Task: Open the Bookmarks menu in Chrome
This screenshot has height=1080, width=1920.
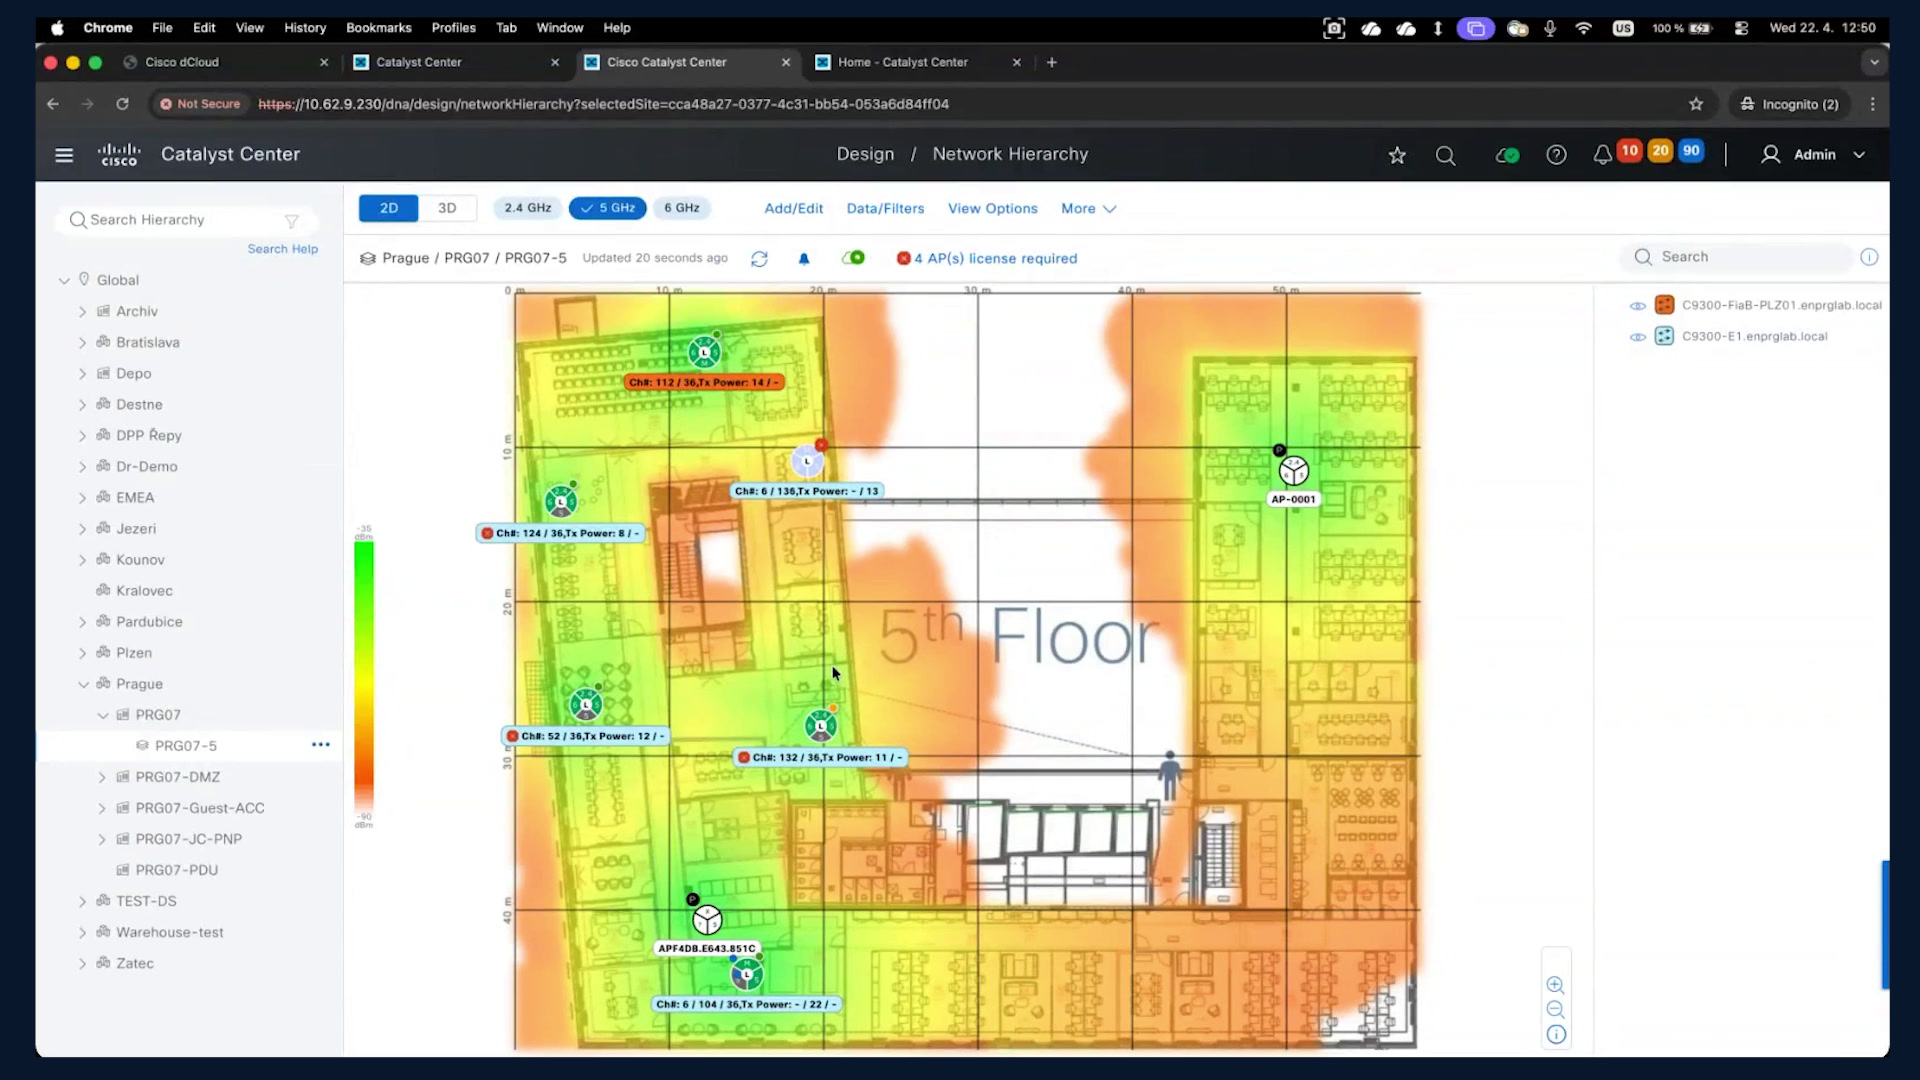Action: tap(378, 28)
